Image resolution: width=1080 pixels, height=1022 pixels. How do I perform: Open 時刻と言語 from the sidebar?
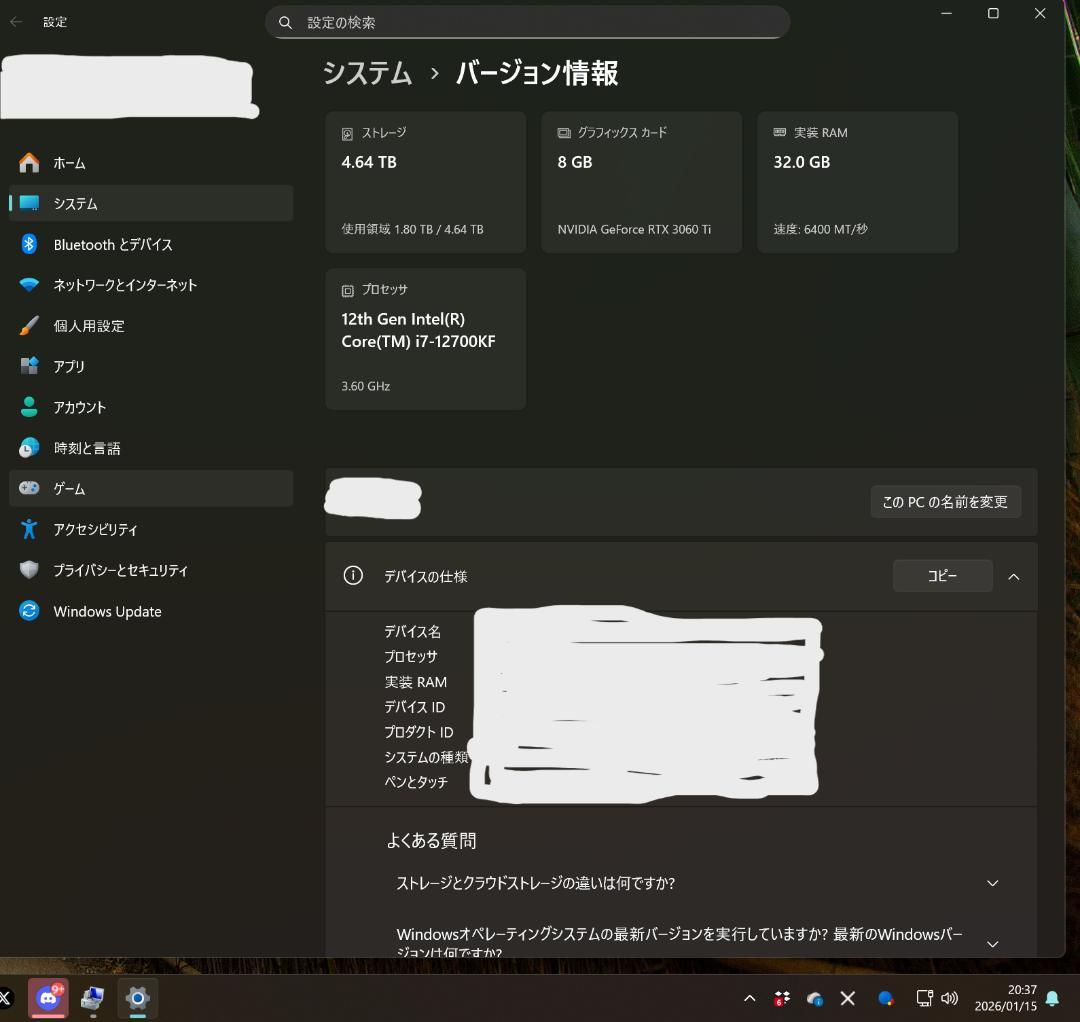30,448
